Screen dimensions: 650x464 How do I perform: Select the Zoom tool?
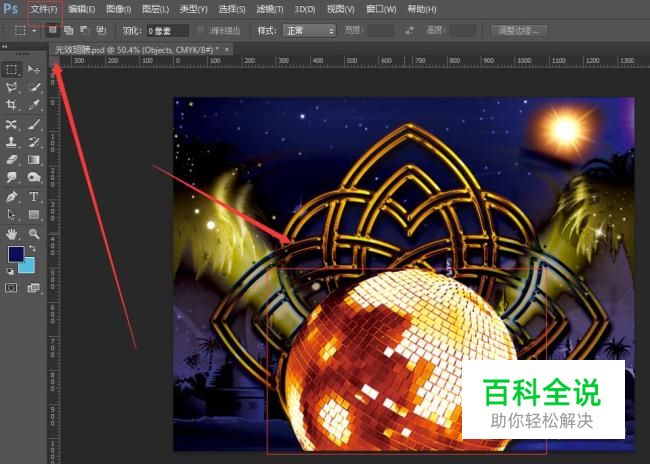click(34, 234)
